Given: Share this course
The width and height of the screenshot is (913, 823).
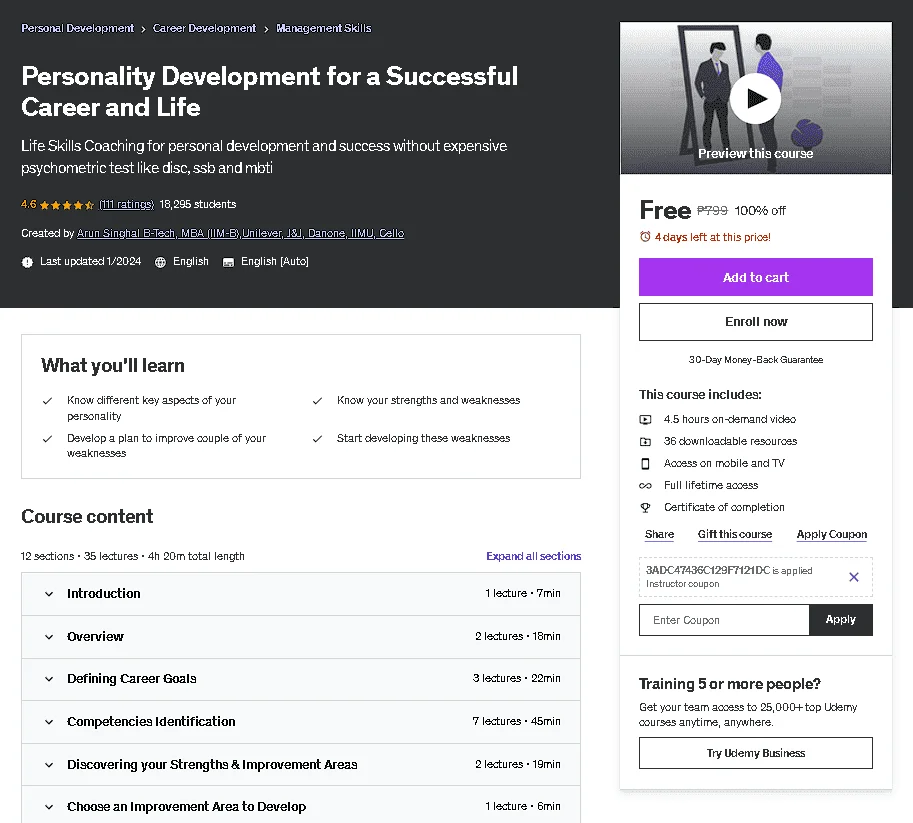Looking at the screenshot, I should coord(659,534).
